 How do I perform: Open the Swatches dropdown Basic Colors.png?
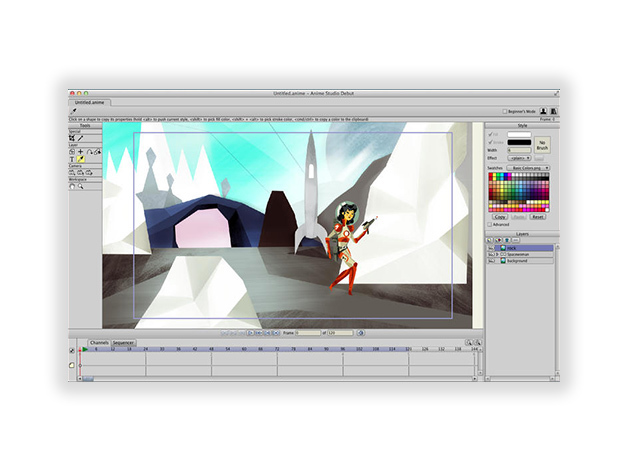tap(528, 168)
